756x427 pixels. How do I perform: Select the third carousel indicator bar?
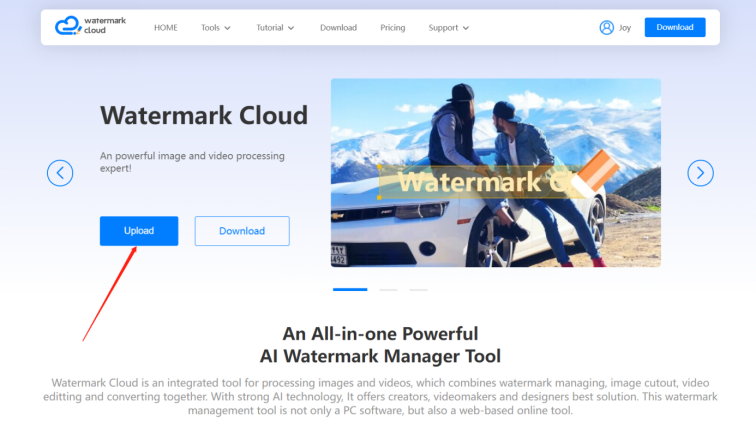[418, 290]
